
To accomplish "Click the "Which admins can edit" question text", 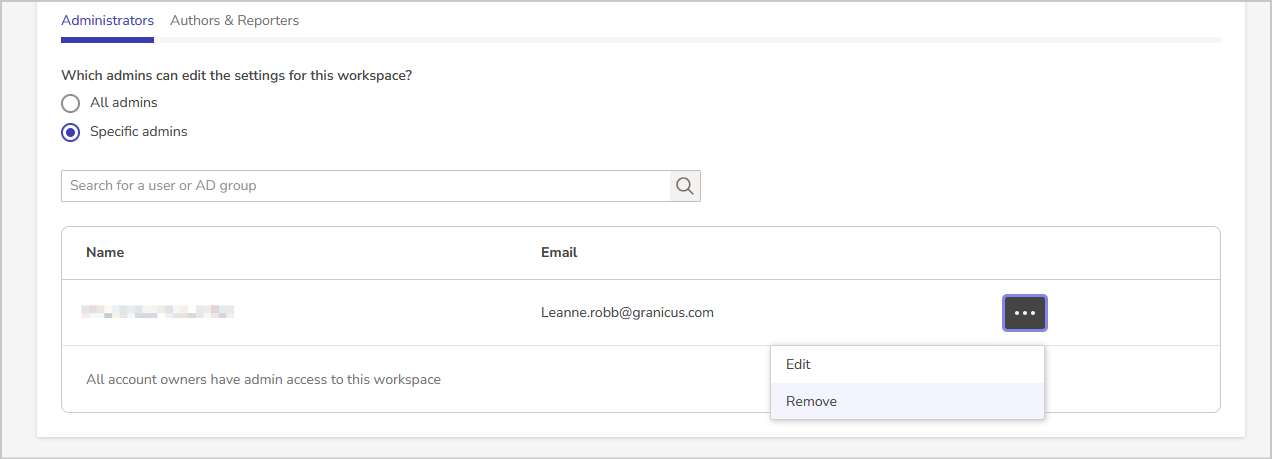I will 236,75.
